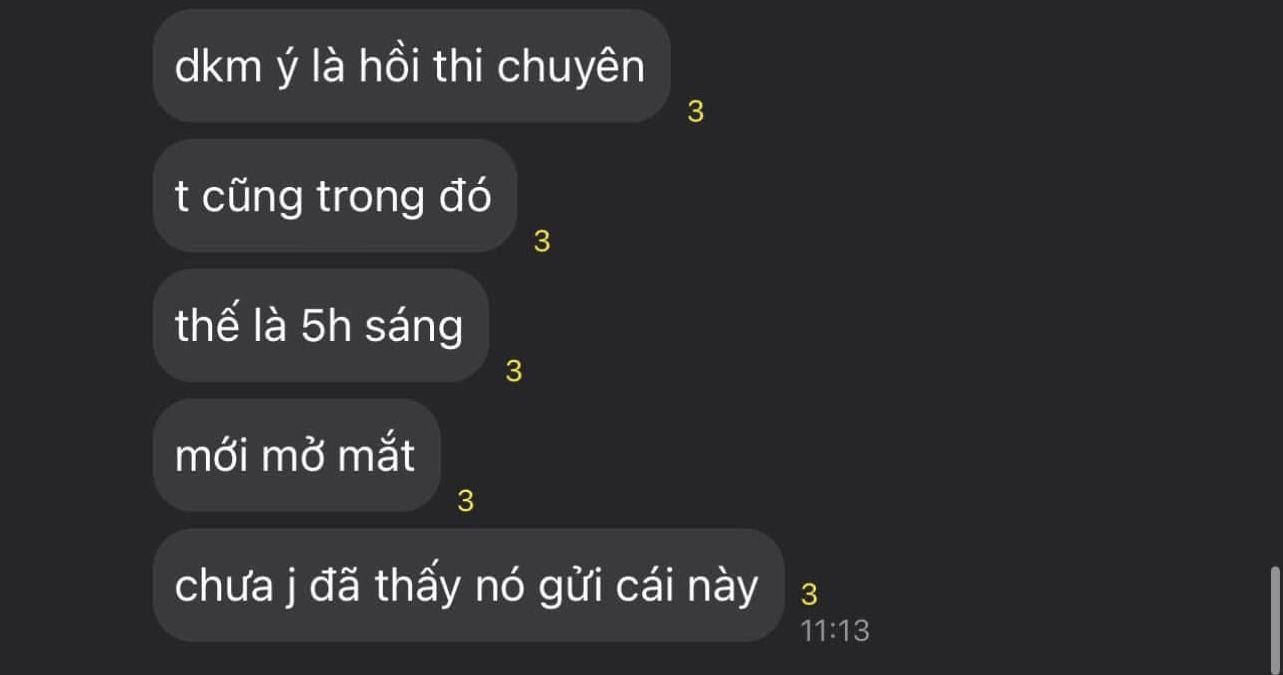Click the 11:13 message timestamp
This screenshot has height=675, width=1283.
coord(835,631)
